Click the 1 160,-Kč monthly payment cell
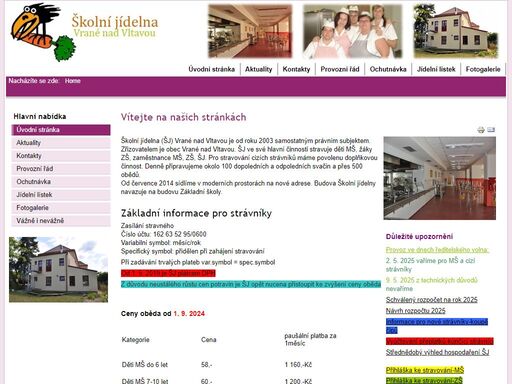This screenshot has height=384, width=512. coord(298,365)
